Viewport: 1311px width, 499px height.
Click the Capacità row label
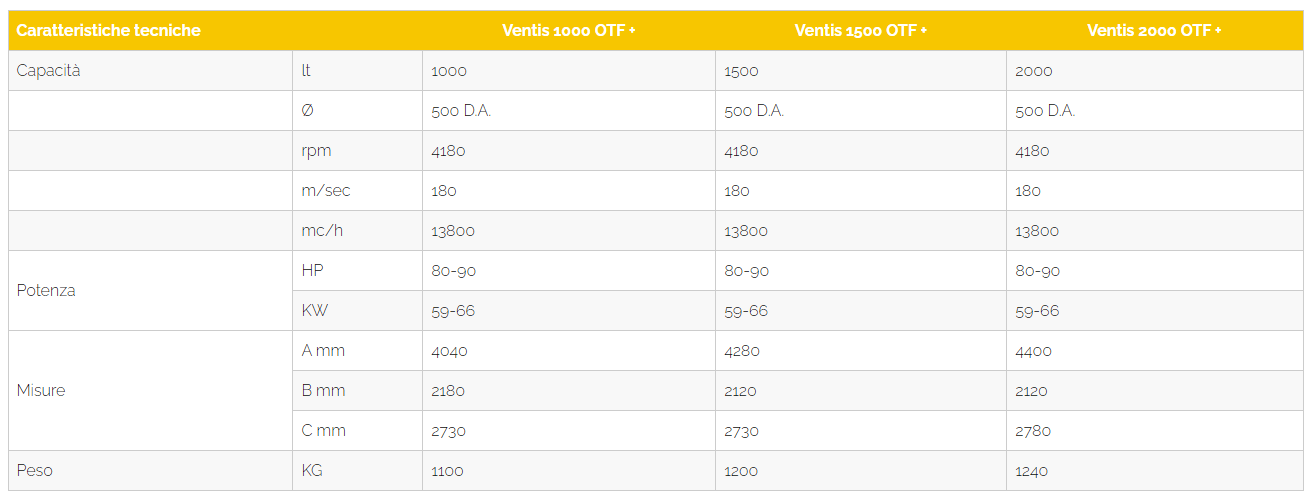point(48,71)
